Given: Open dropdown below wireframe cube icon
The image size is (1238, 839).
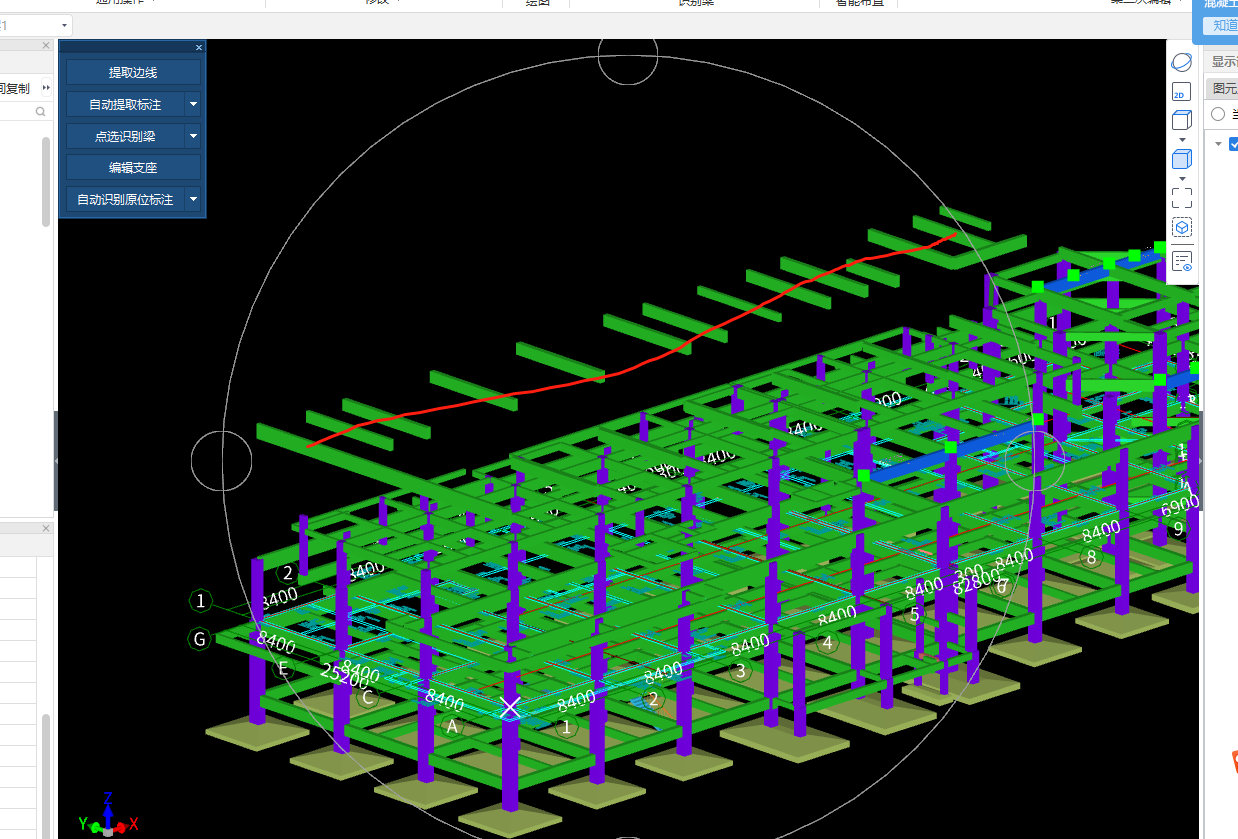Looking at the screenshot, I should click(x=1181, y=139).
